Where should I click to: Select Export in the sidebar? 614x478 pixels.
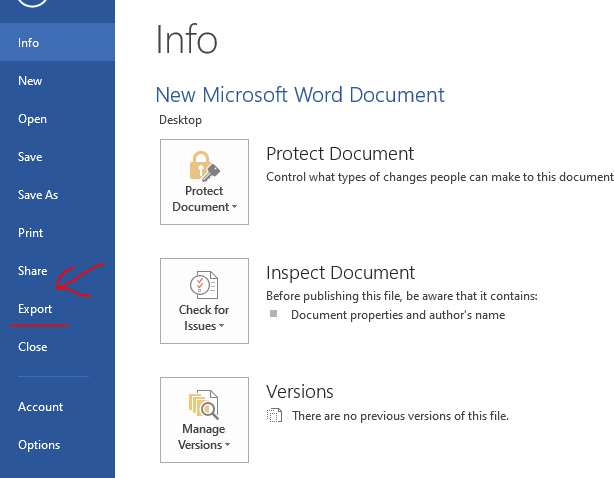pos(57,308)
